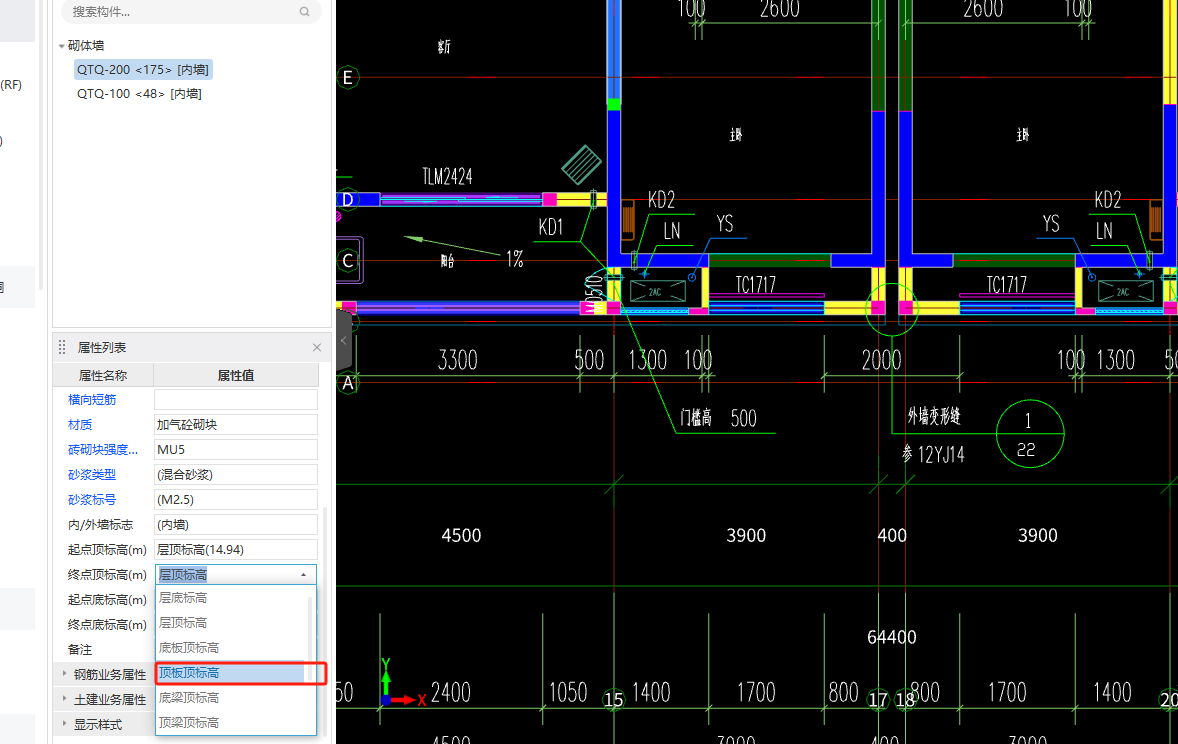Click the TLM2424 door label
The image size is (1178, 744).
tap(447, 177)
